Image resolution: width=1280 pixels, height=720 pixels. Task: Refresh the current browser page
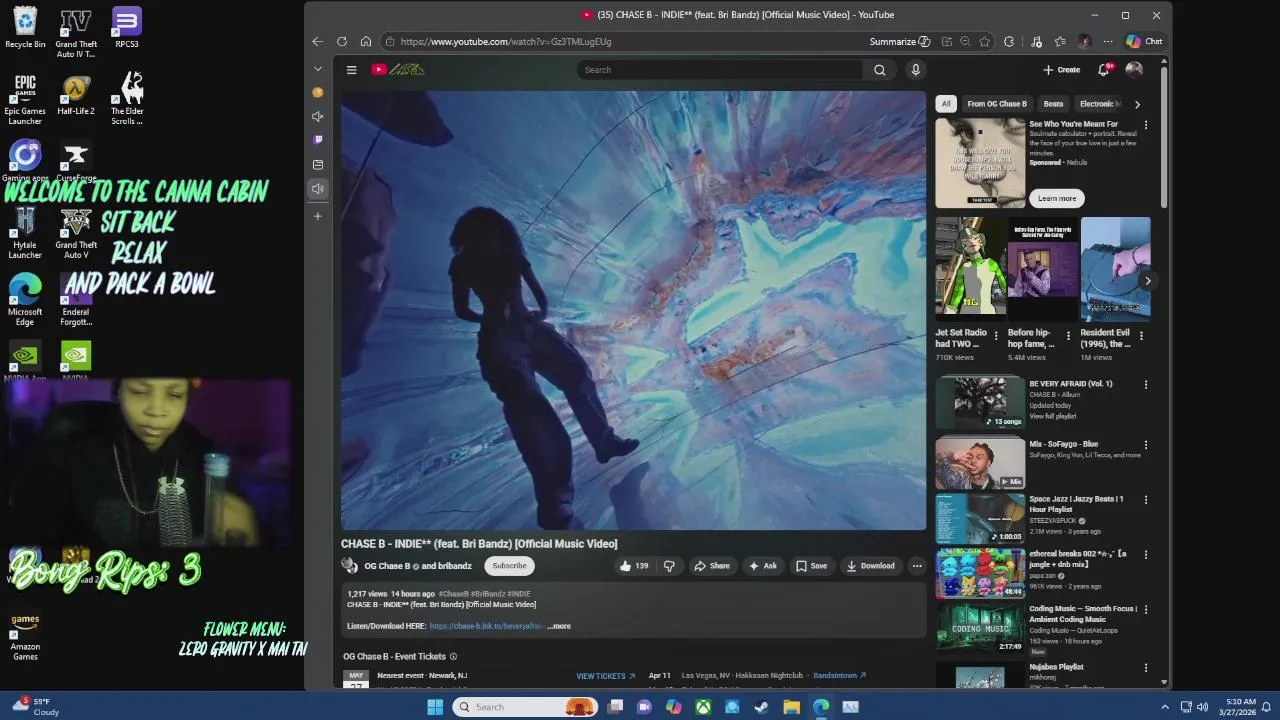pos(342,42)
